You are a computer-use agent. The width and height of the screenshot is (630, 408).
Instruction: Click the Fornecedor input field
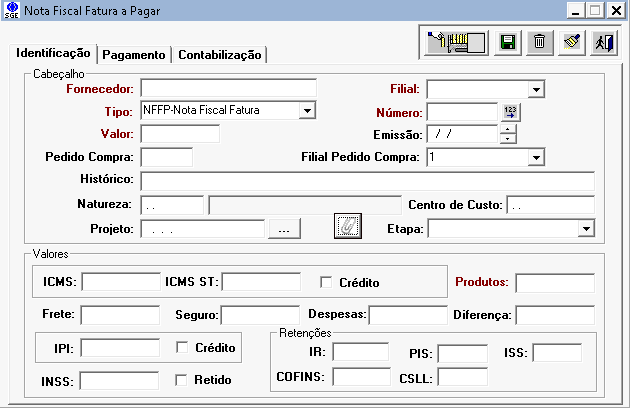coord(228,89)
